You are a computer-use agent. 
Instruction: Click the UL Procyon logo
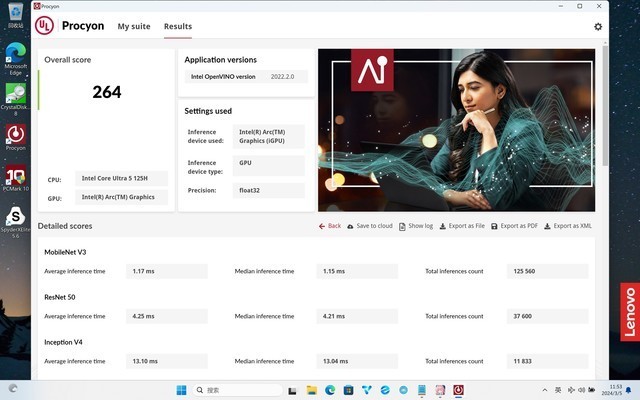pyautogui.click(x=45, y=26)
